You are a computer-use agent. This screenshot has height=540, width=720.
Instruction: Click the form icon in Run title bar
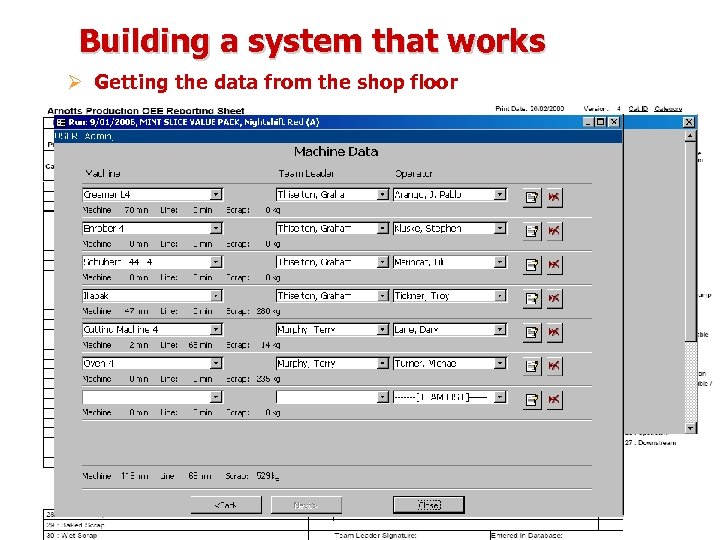click(x=61, y=122)
